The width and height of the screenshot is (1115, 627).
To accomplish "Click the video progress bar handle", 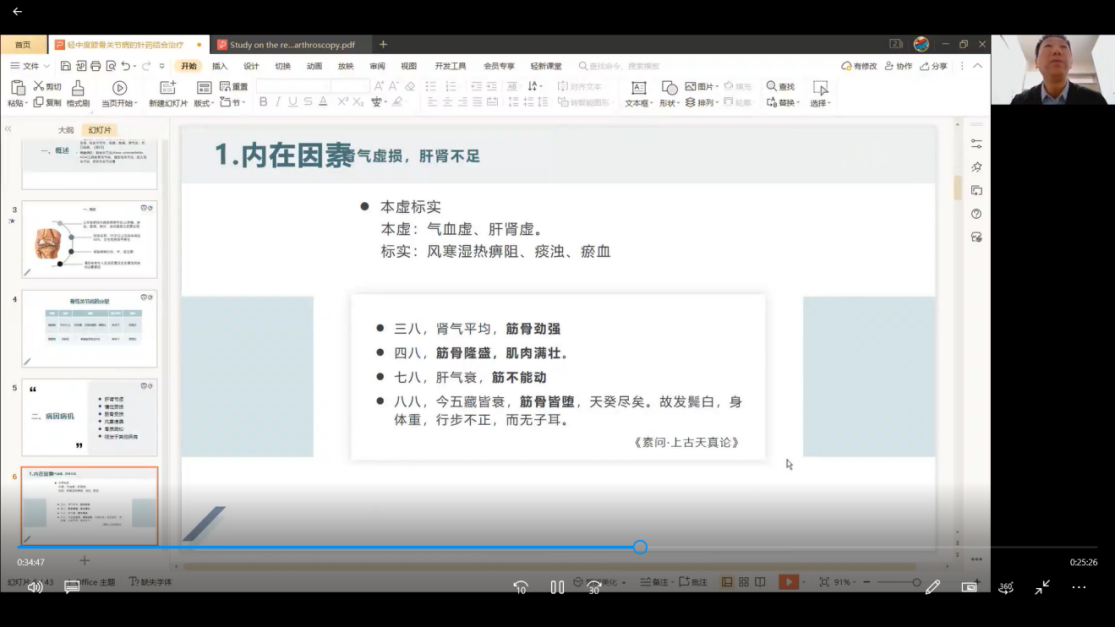I will [640, 547].
